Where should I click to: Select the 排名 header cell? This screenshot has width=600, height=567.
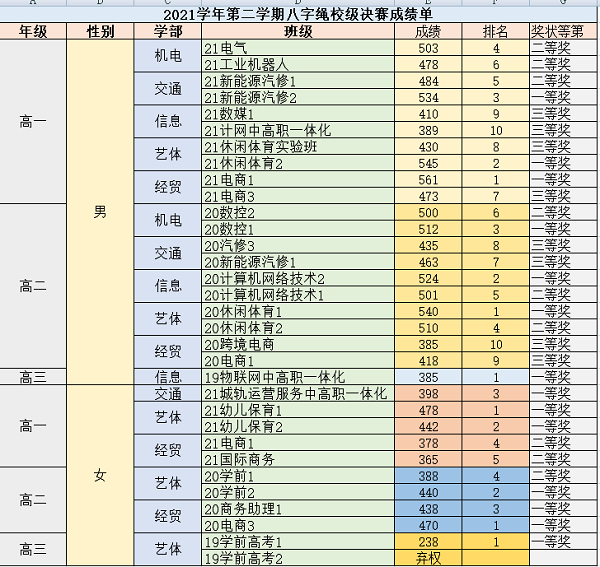(x=496, y=32)
